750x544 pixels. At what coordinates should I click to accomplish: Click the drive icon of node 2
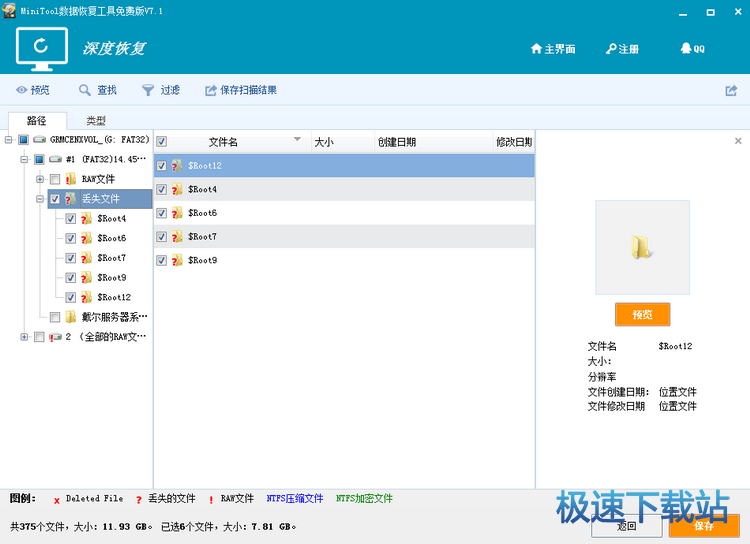(55, 337)
